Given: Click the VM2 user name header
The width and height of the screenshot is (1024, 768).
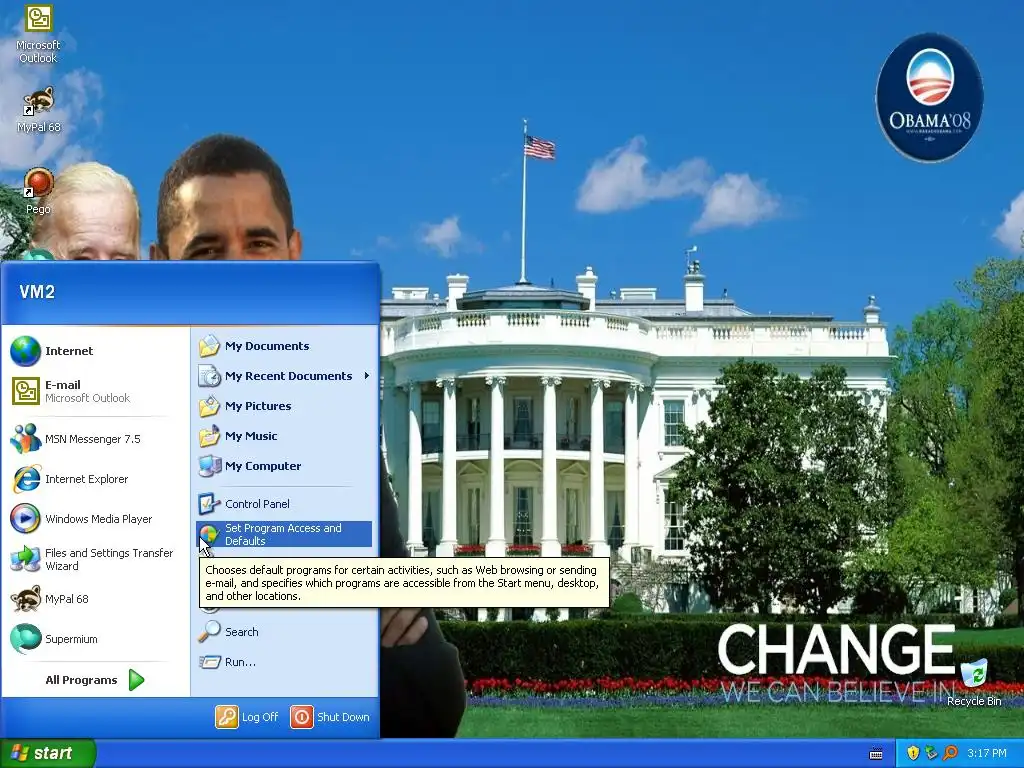Looking at the screenshot, I should coord(37,292).
